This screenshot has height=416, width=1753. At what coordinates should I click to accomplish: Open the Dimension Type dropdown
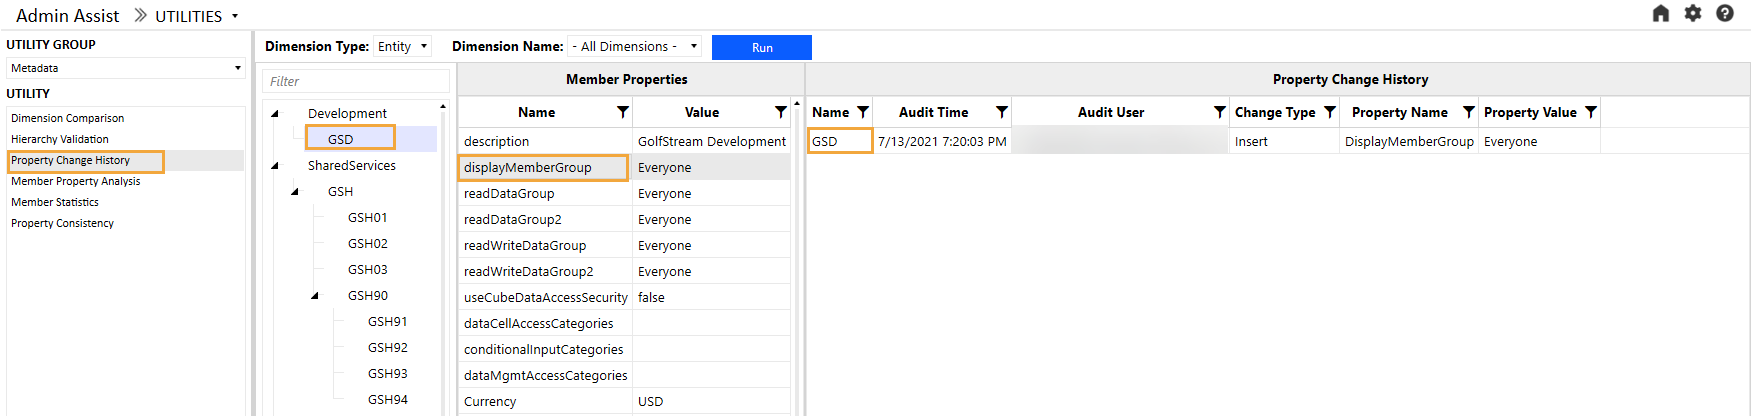pyautogui.click(x=402, y=46)
